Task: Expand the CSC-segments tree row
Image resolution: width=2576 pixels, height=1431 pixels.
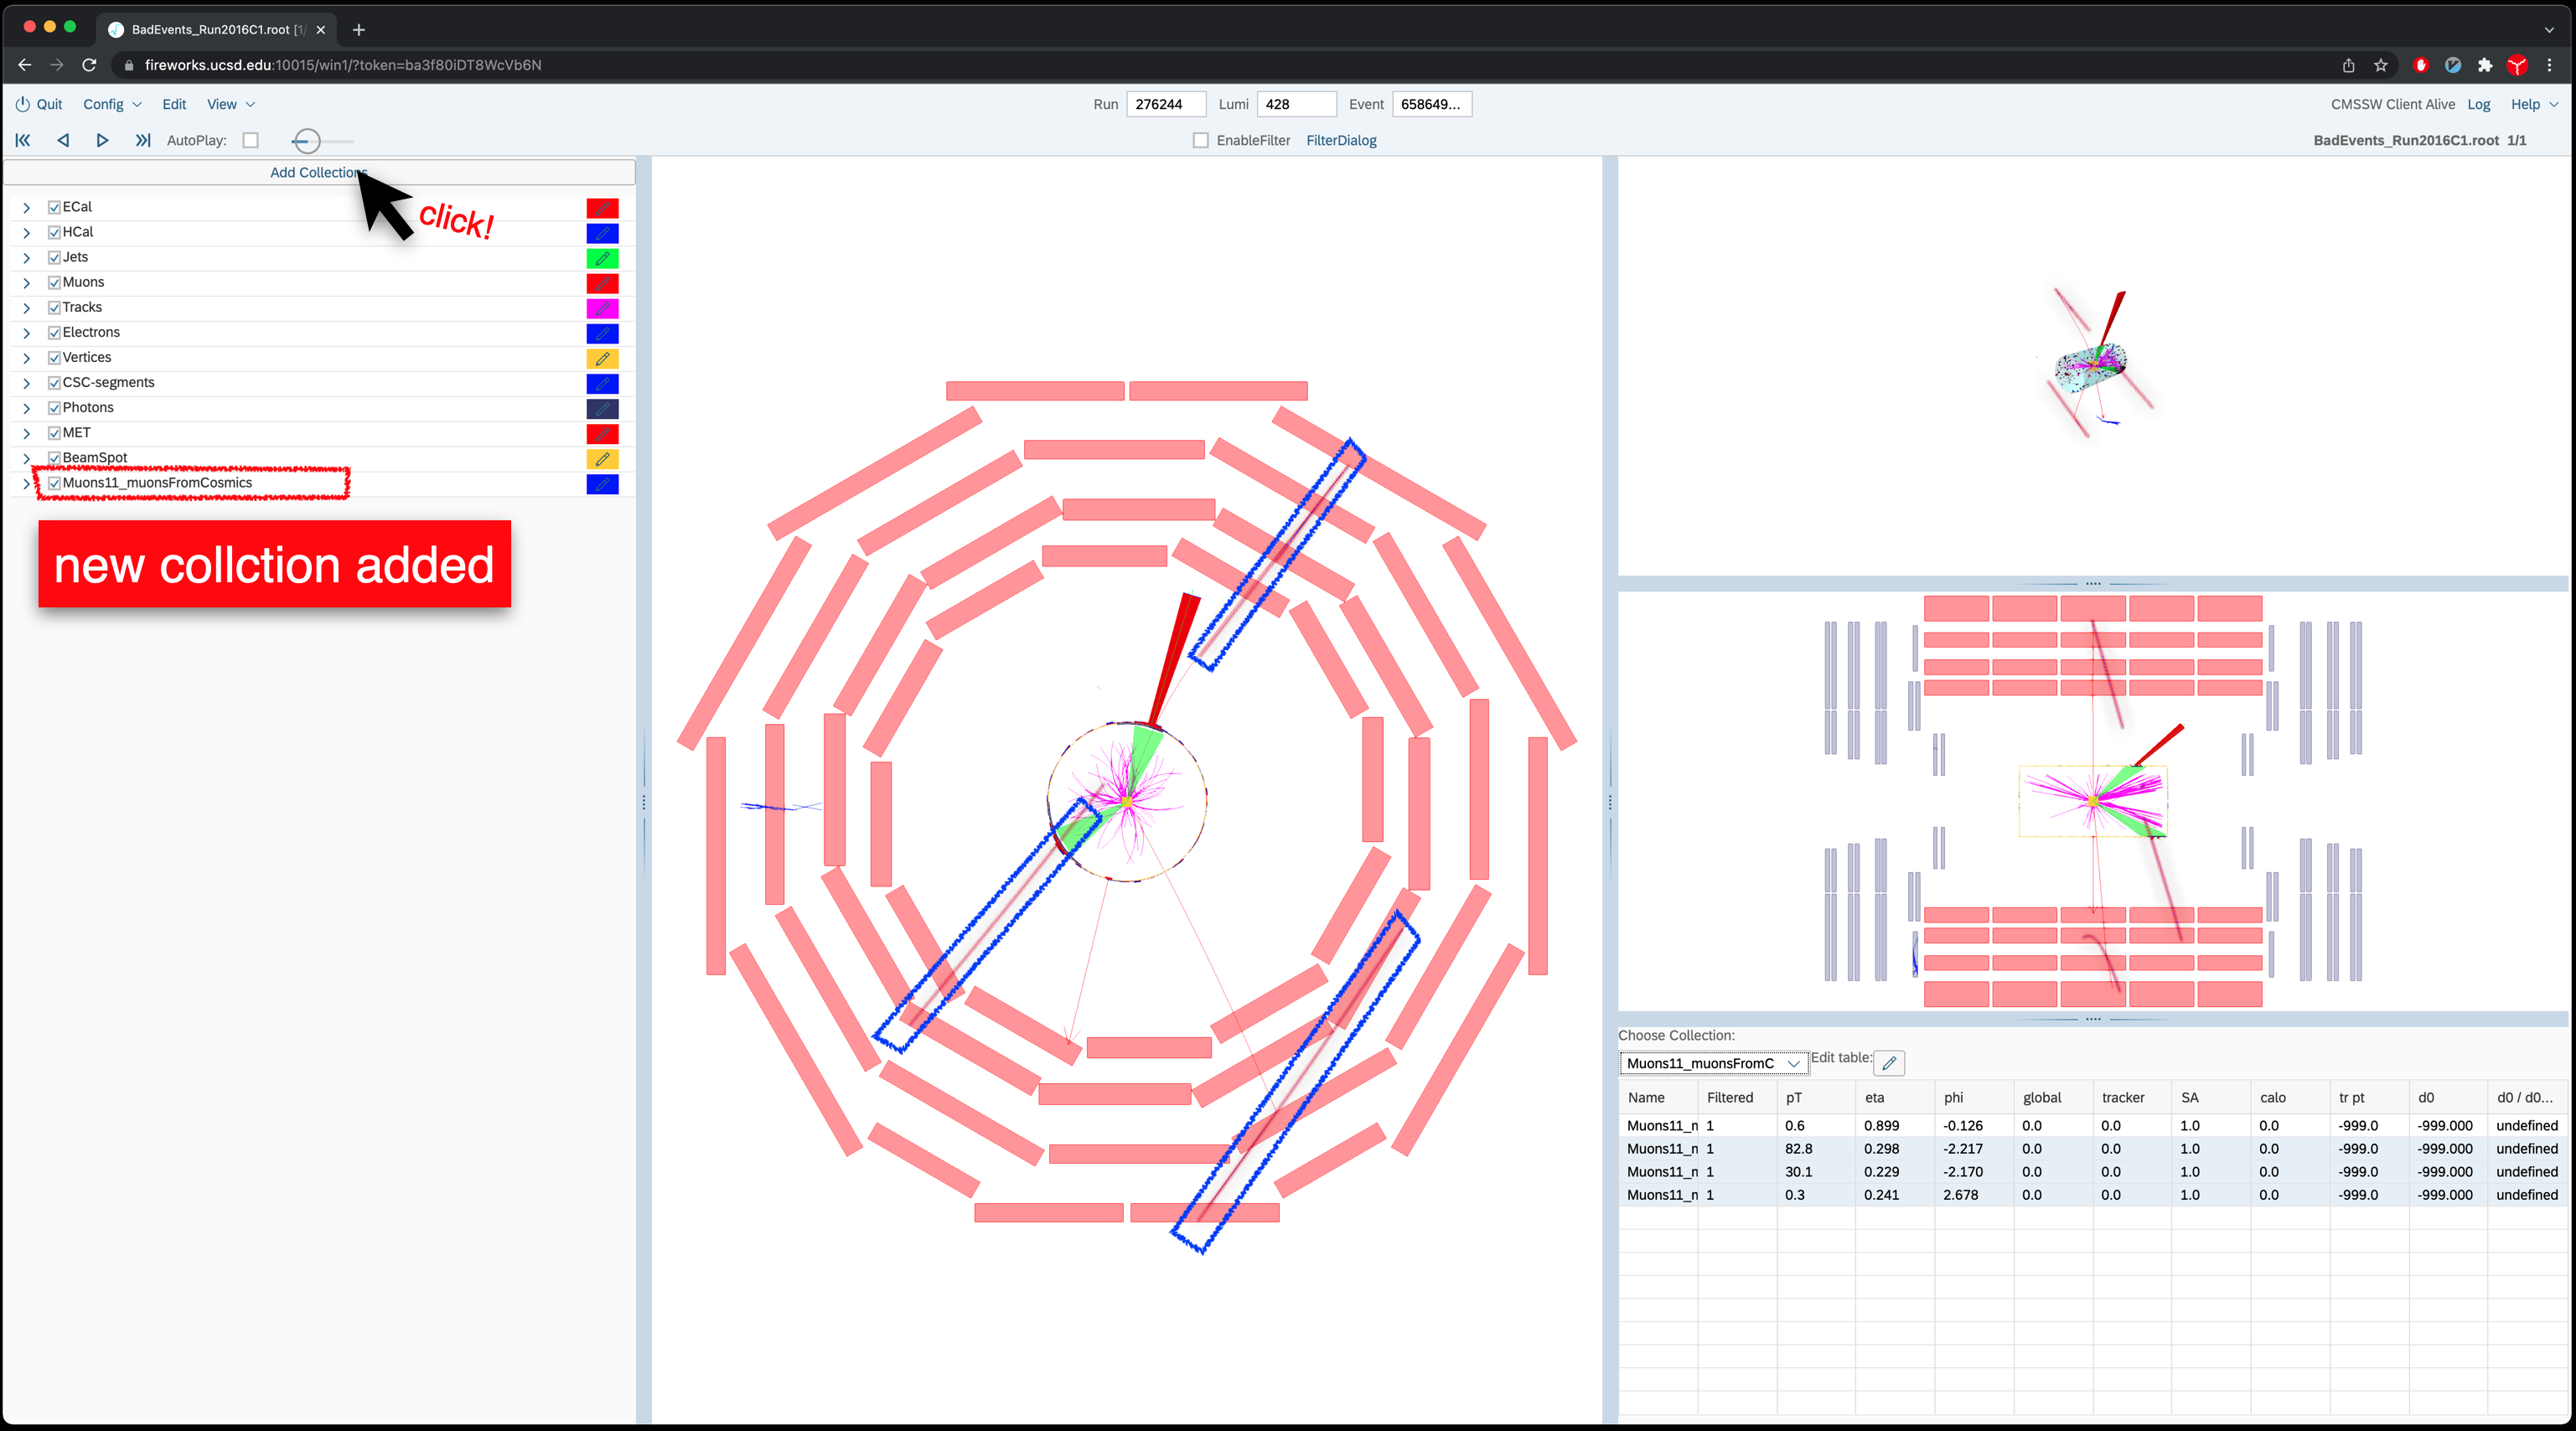Action: point(27,383)
